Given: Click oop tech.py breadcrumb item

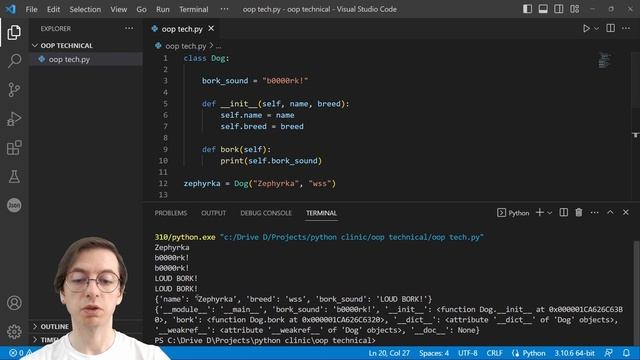Looking at the screenshot, I should click(185, 46).
